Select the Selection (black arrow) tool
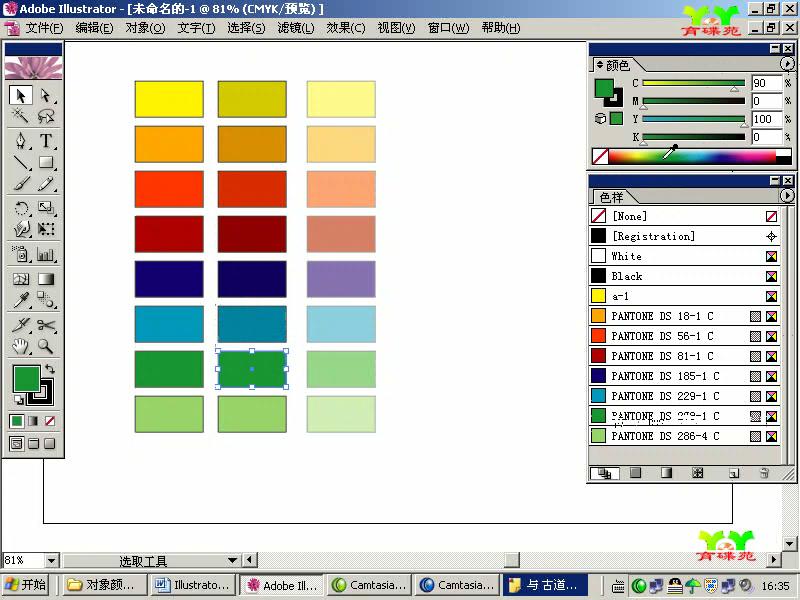Viewport: 800px width, 600px height. click(x=21, y=95)
